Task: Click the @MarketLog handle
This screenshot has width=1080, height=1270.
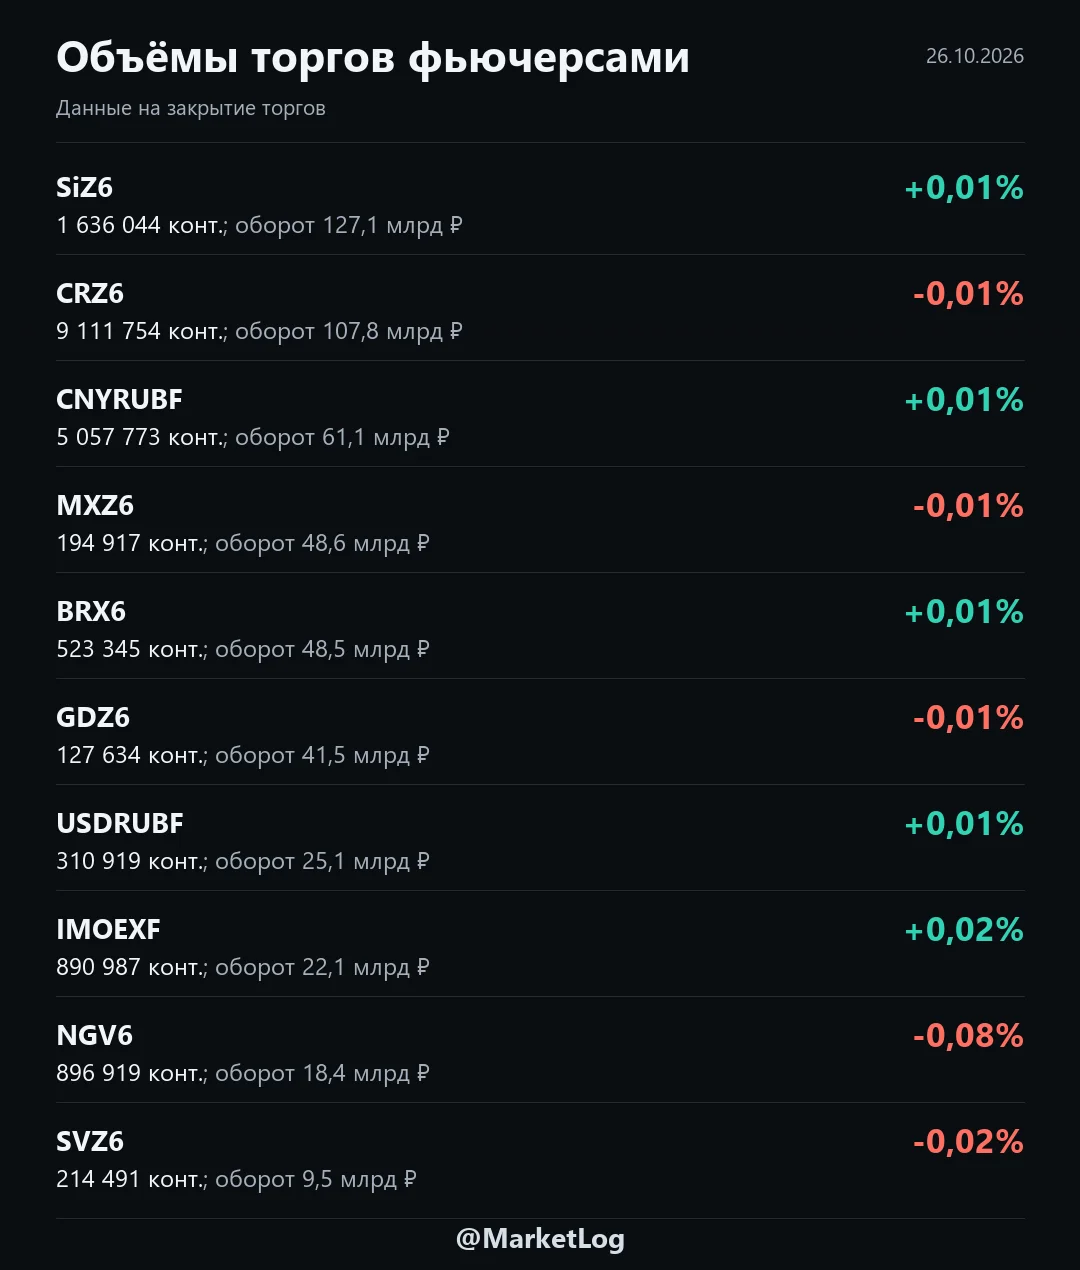Action: 540,1239
